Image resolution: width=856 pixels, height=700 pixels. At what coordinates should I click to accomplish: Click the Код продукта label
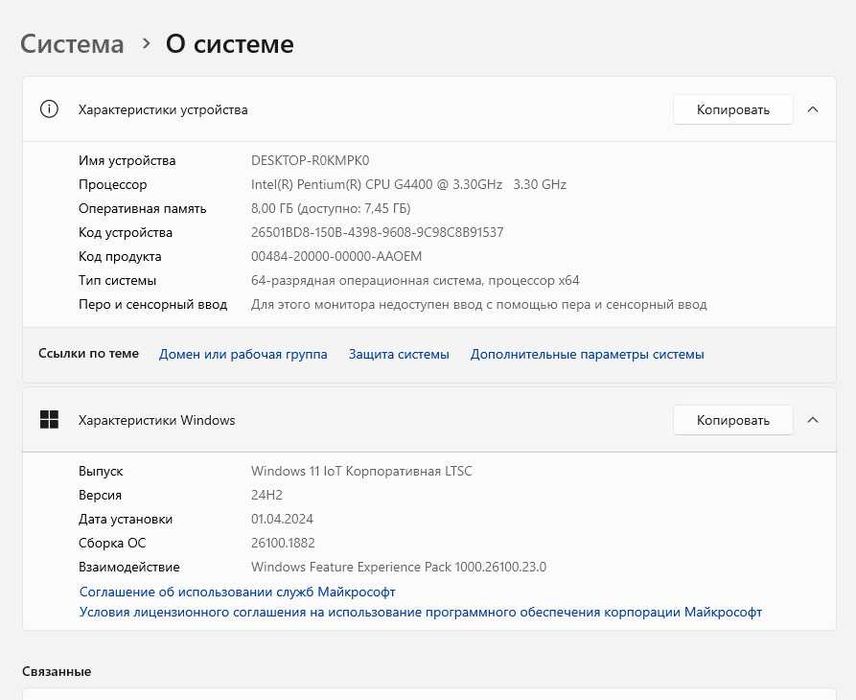(x=120, y=257)
